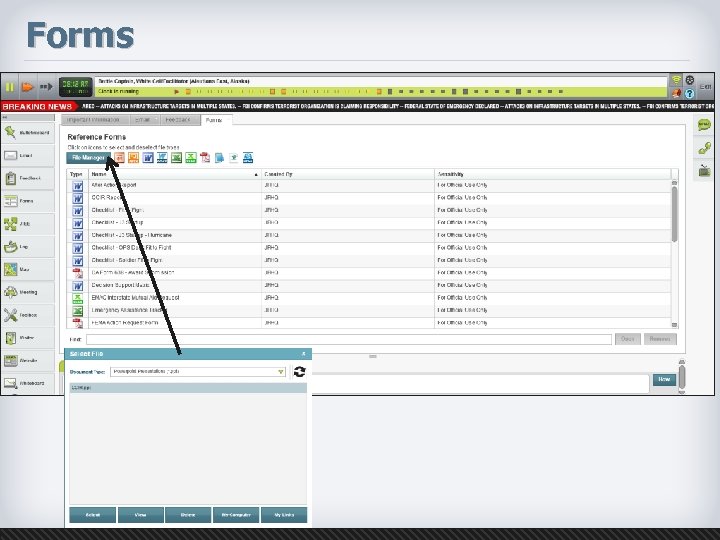
Task: Click the File Manager button
Action: pyautogui.click(x=88, y=158)
